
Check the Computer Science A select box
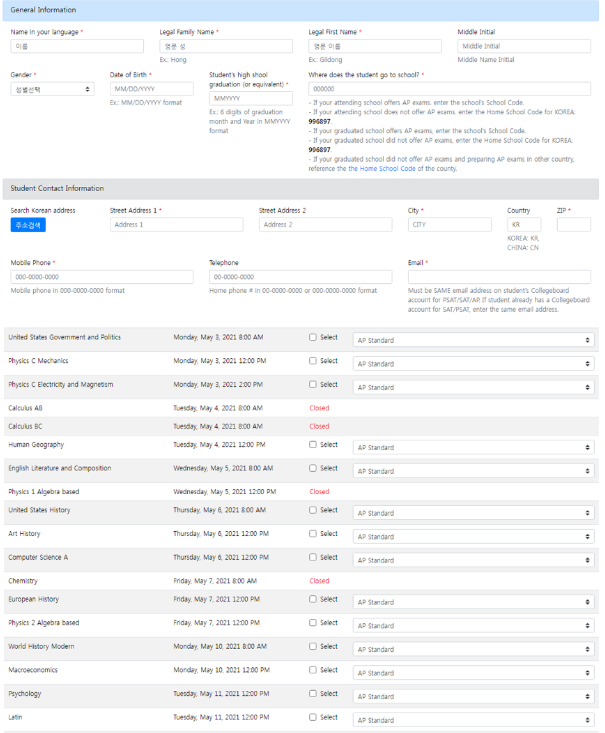click(313, 557)
